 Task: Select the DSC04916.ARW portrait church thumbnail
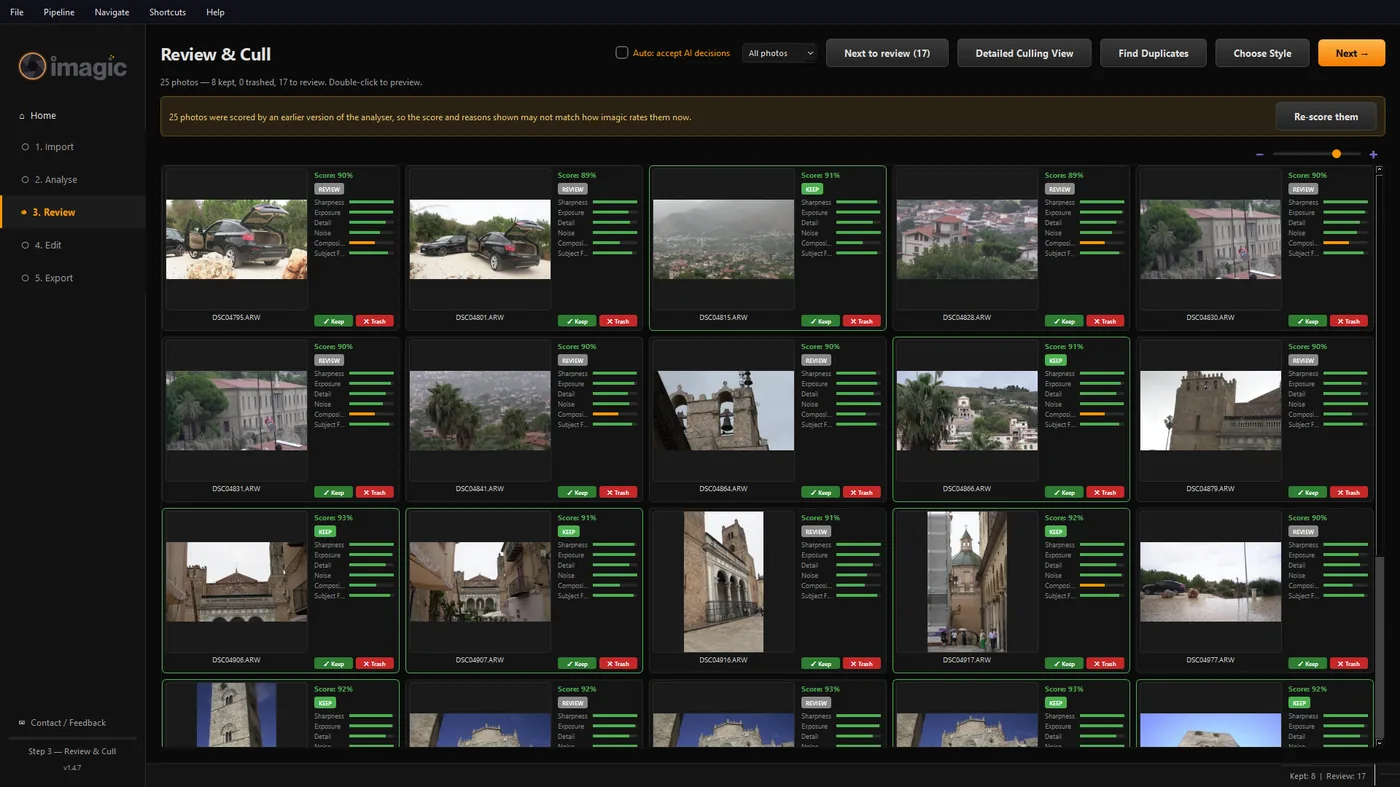[724, 582]
